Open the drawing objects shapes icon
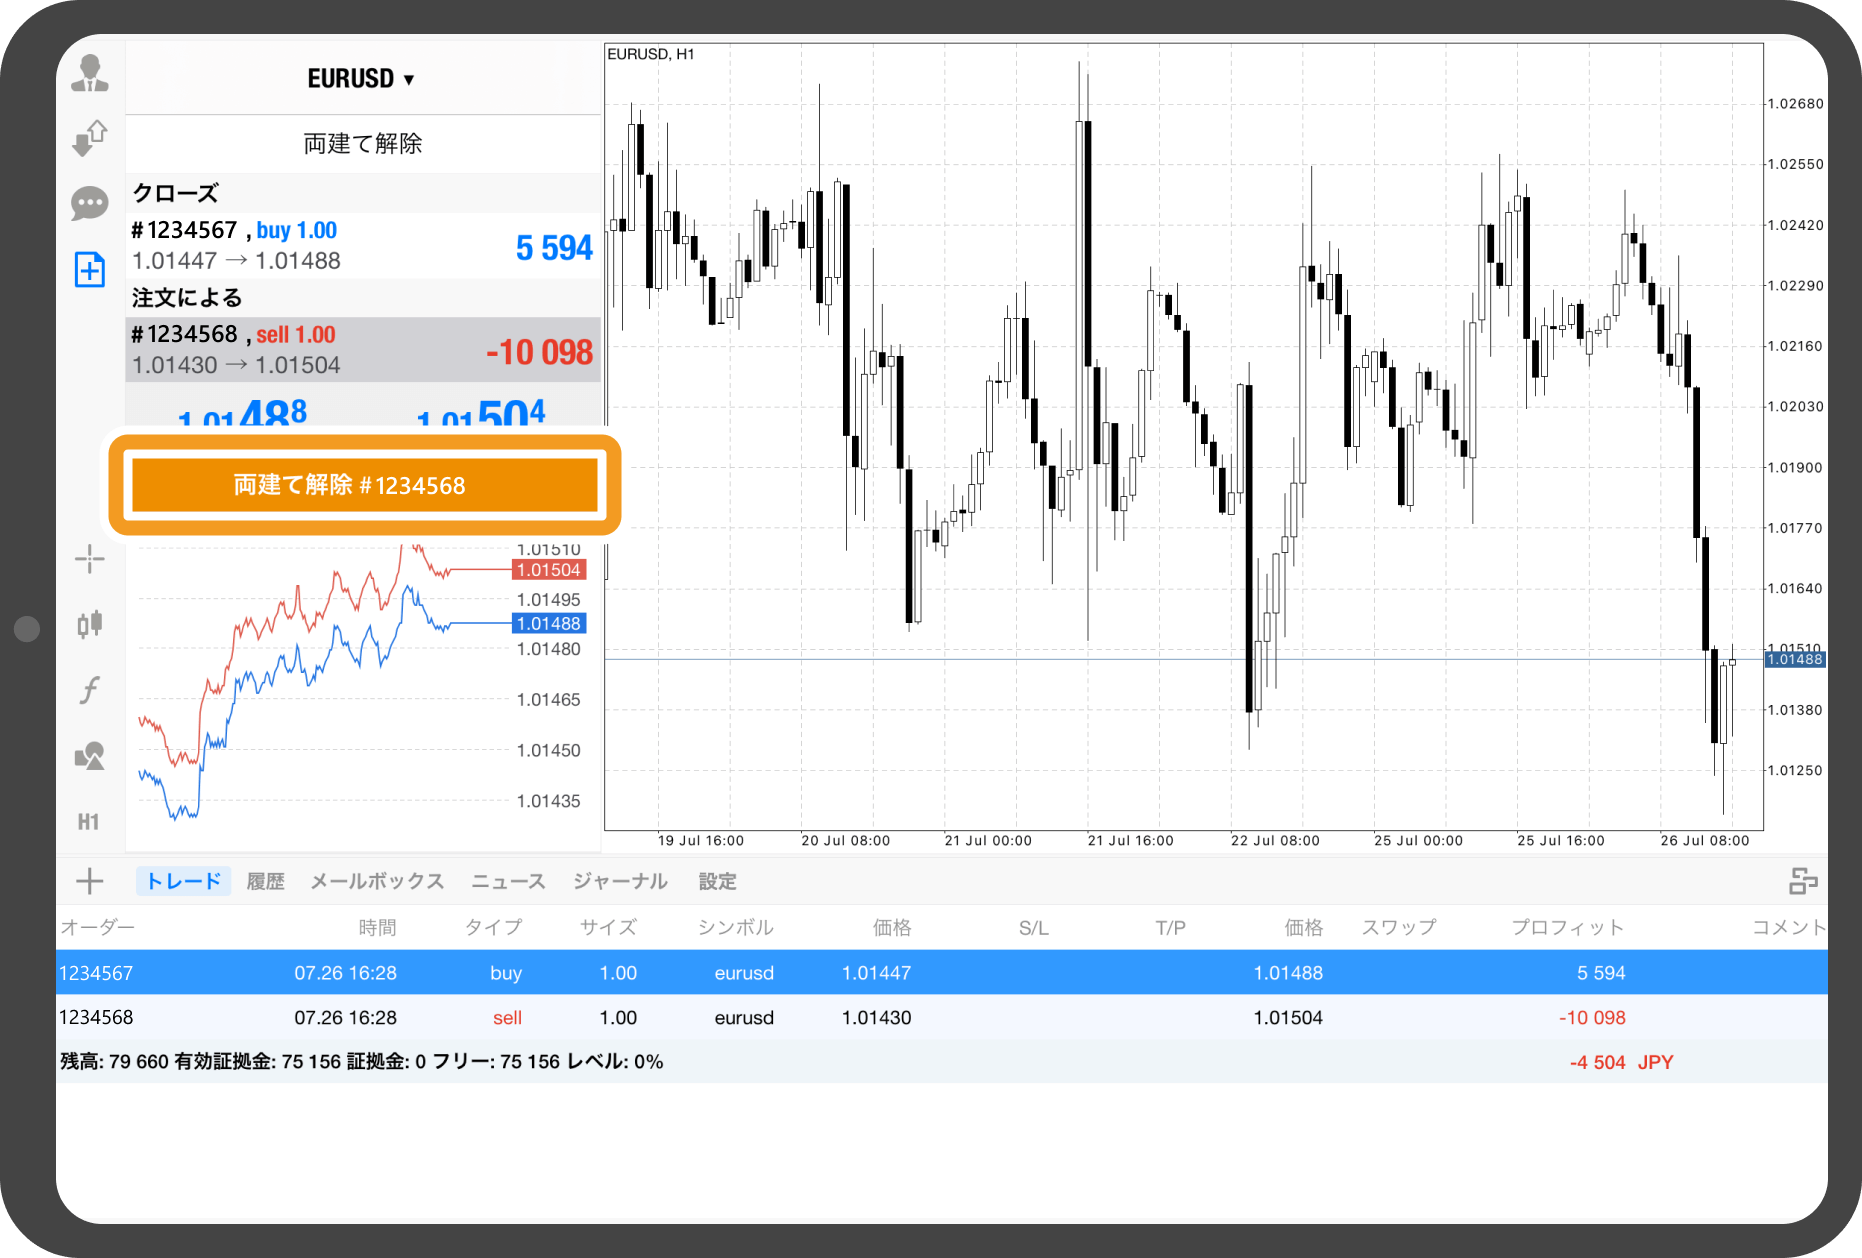The width and height of the screenshot is (1862, 1258). pyautogui.click(x=90, y=756)
